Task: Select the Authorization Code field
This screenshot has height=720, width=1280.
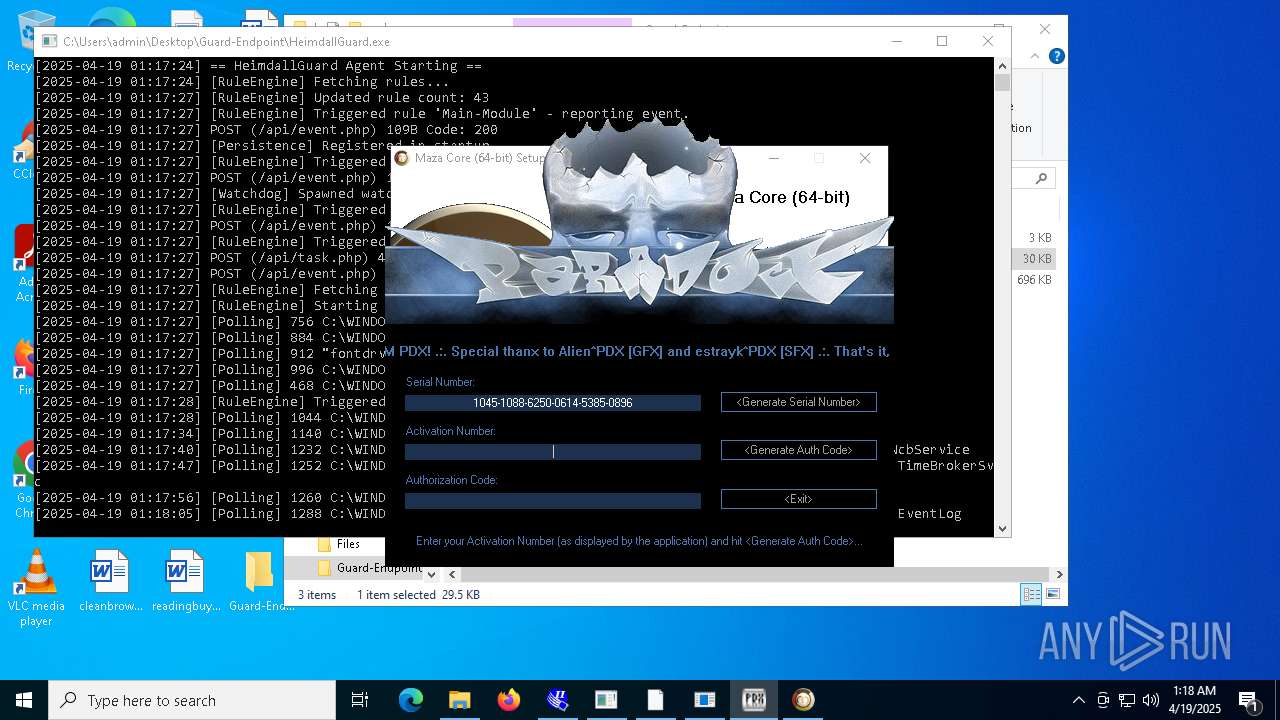Action: 553,501
